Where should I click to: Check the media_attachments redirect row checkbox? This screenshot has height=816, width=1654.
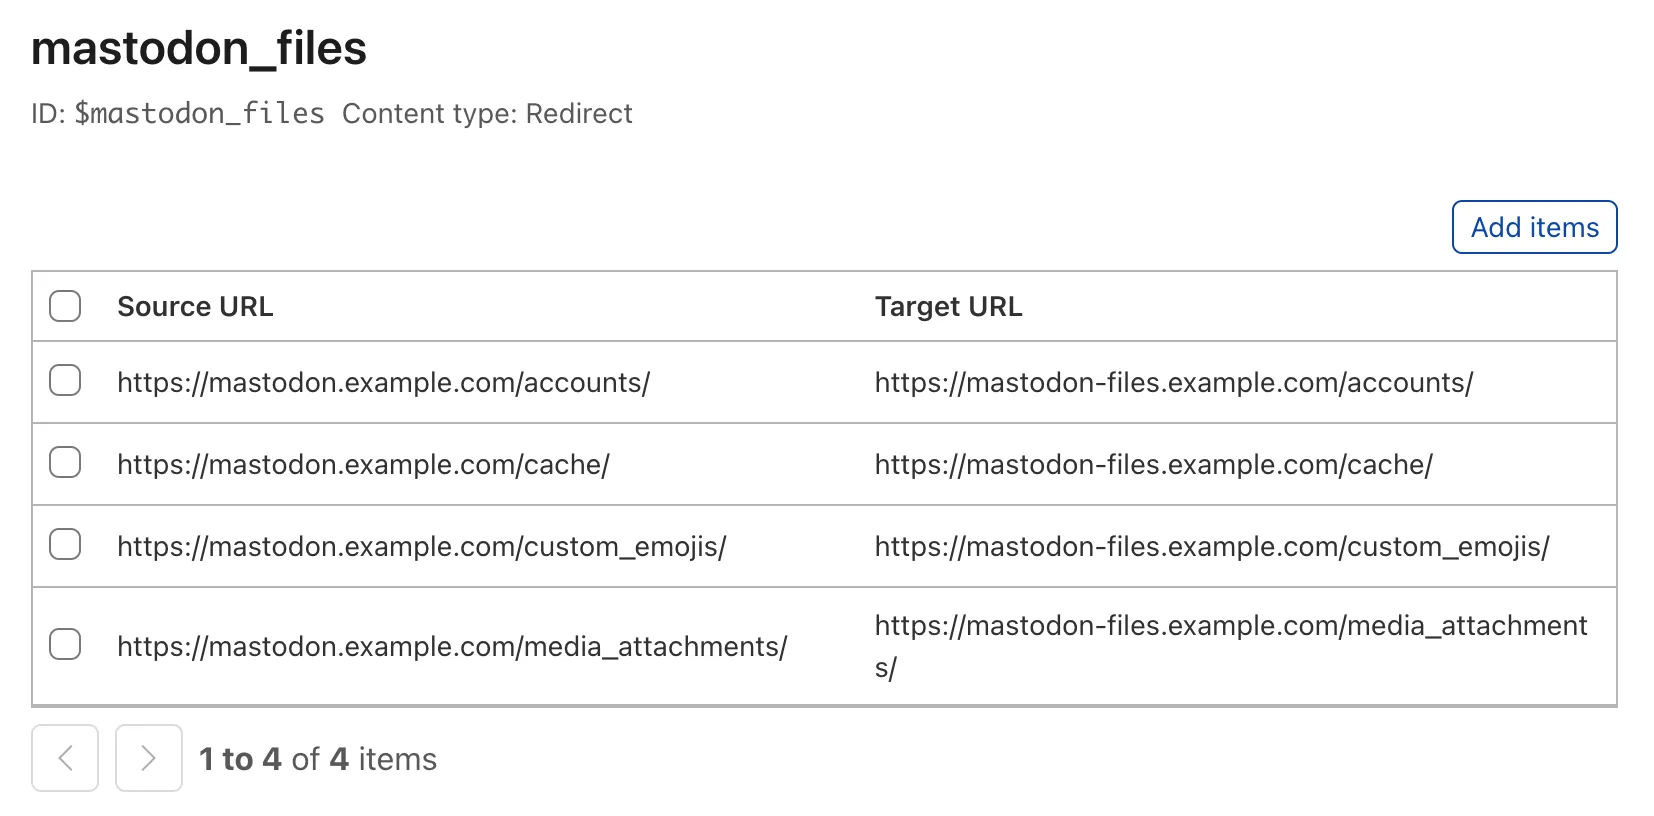coord(64,645)
